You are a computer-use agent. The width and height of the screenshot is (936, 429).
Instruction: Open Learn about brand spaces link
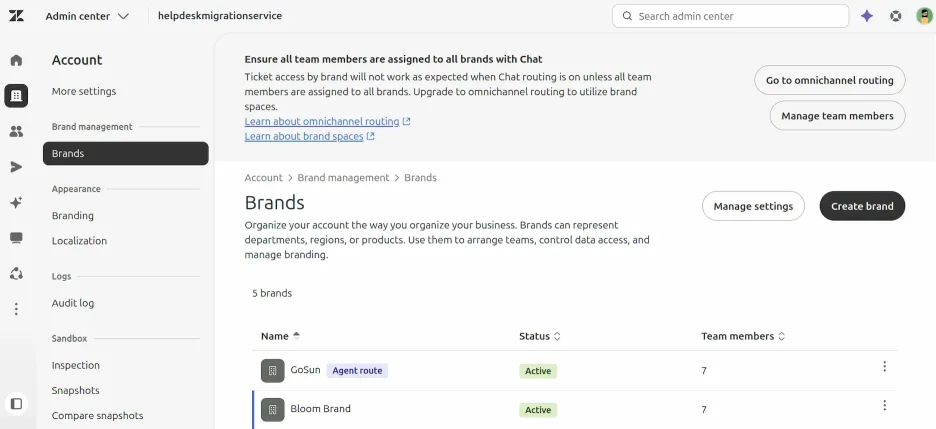click(x=304, y=137)
